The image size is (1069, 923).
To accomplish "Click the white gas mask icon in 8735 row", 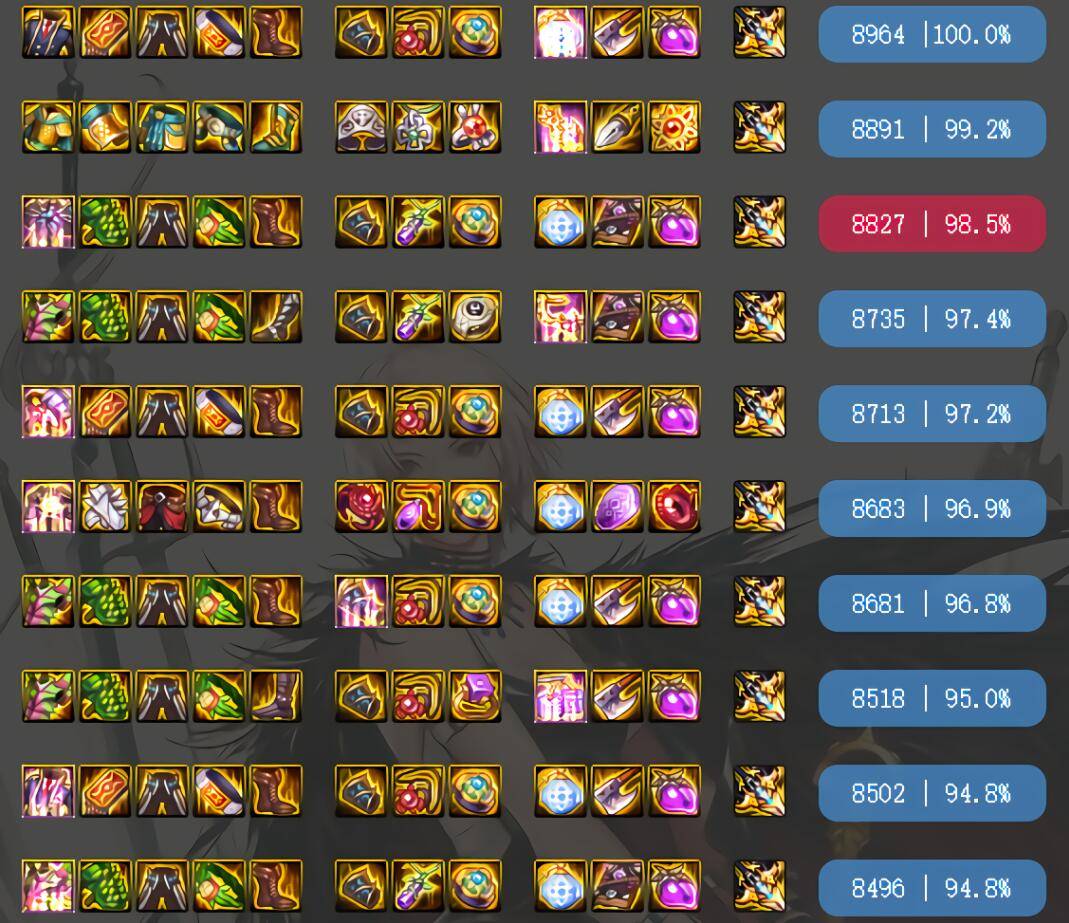I will (475, 316).
